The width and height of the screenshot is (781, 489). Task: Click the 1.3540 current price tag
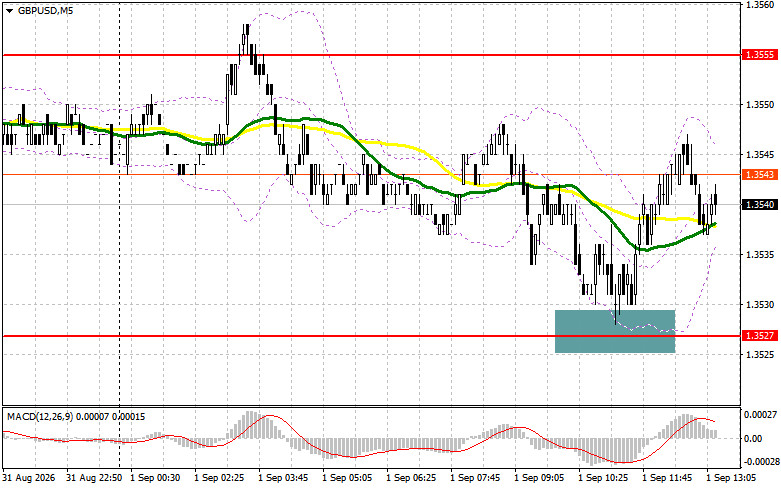[760, 205]
